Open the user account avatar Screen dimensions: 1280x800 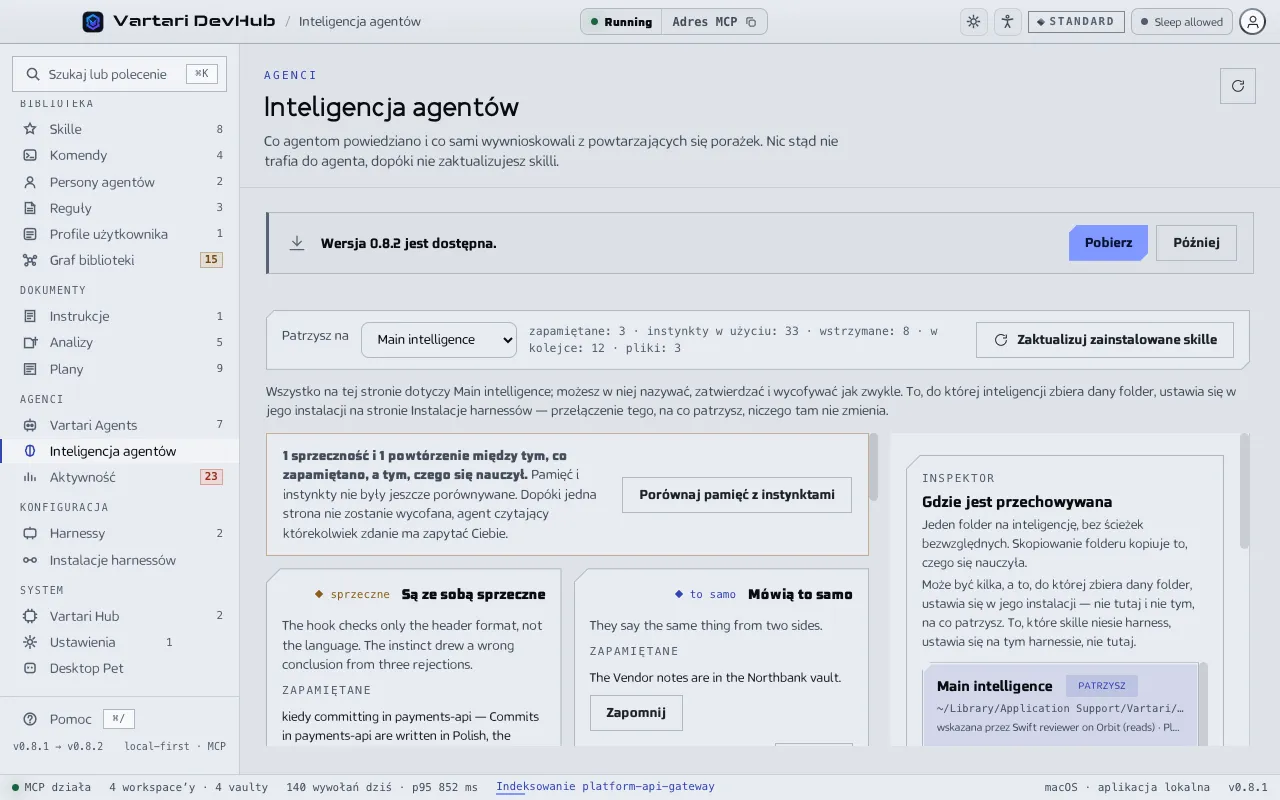click(x=1252, y=22)
